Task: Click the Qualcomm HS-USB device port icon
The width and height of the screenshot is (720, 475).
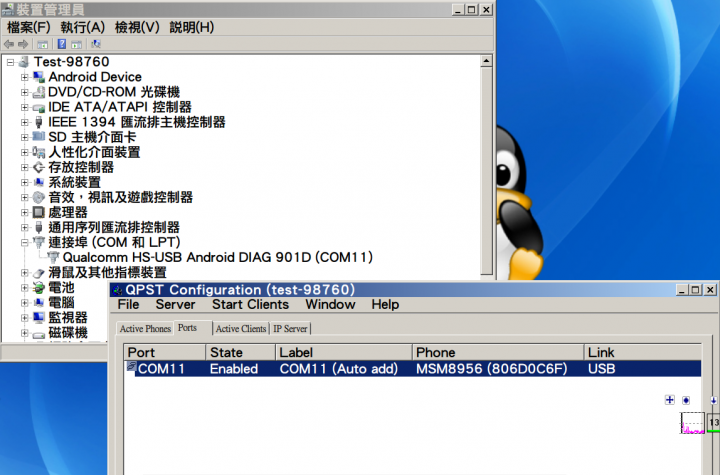Action: point(54,257)
